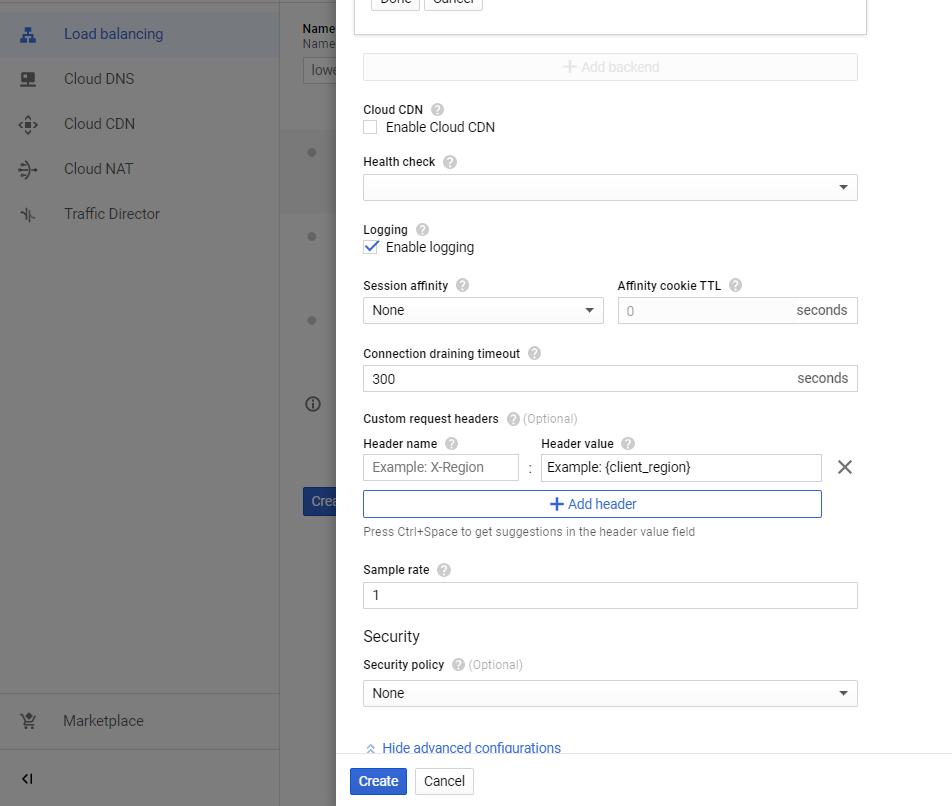
Task: Select Traffic Director in the sidebar
Action: (x=112, y=214)
